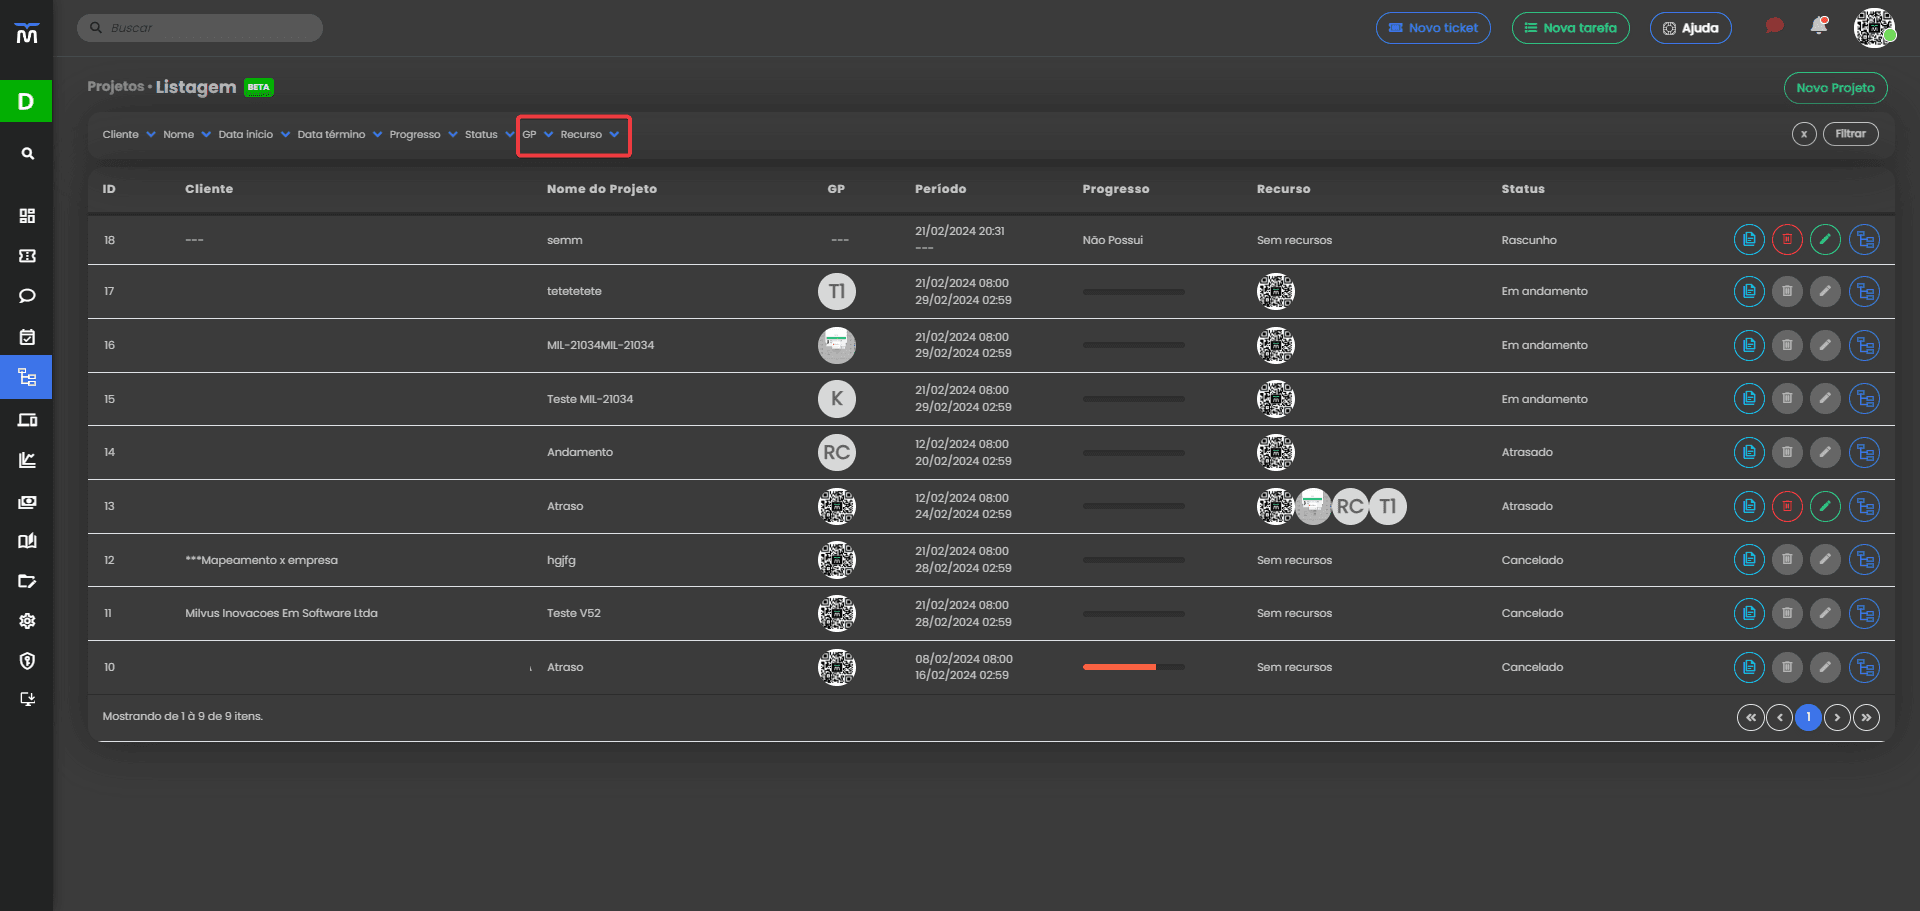The width and height of the screenshot is (1920, 911).
Task: Open the notification bell icon
Action: pos(1819,26)
